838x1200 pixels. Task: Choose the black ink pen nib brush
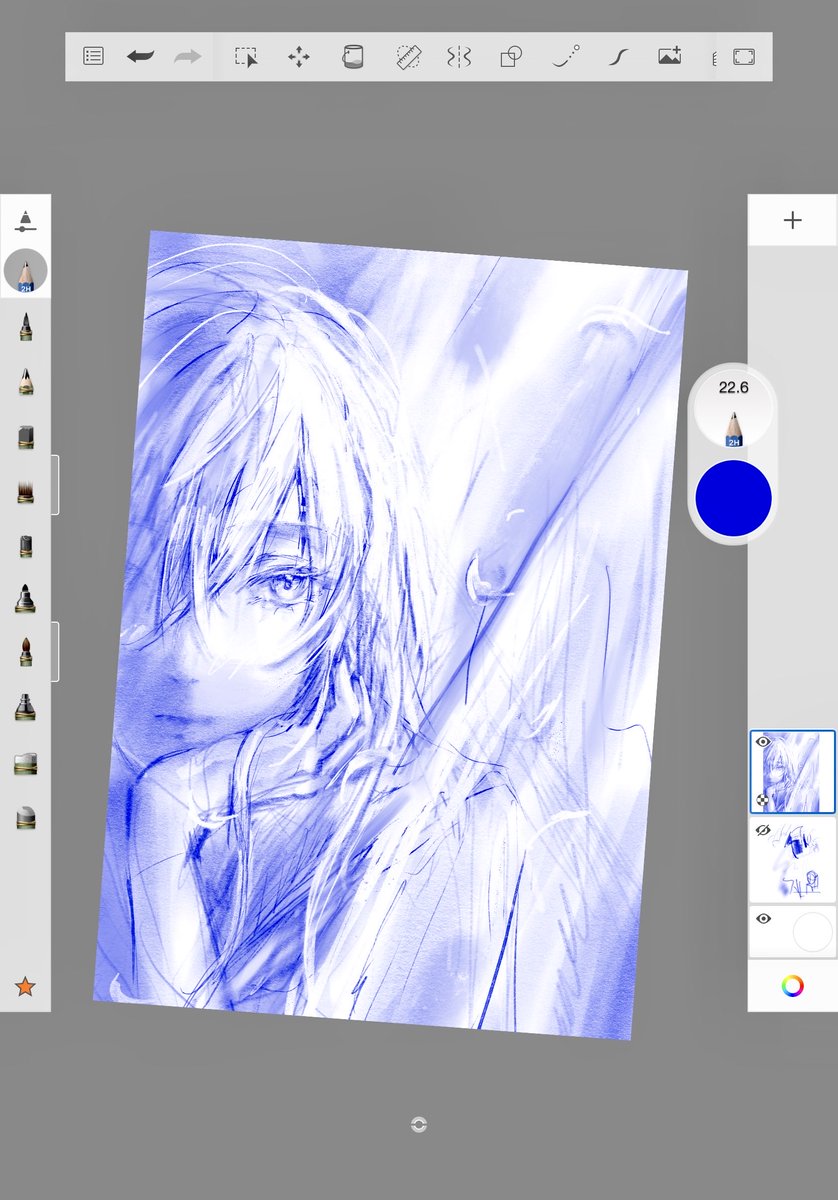click(x=25, y=599)
